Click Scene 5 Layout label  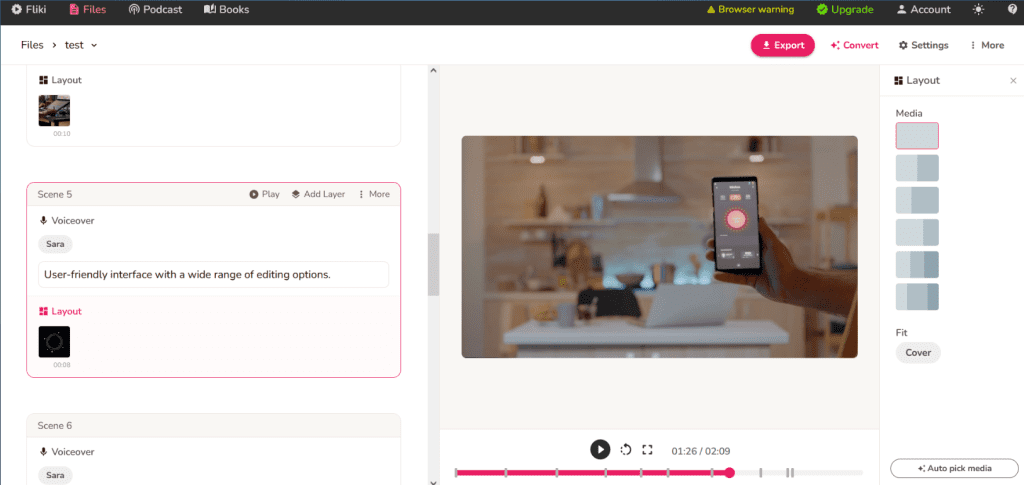coord(60,311)
